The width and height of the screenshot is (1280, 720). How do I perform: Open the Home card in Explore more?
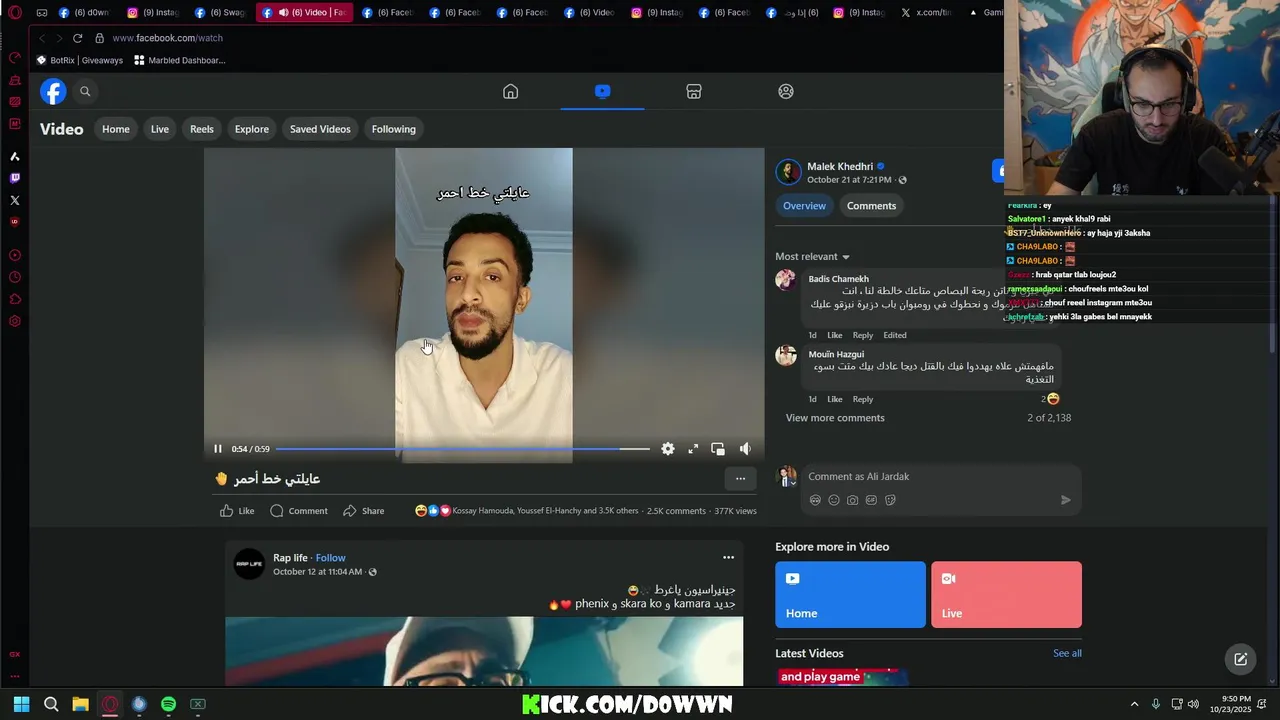pyautogui.click(x=850, y=595)
